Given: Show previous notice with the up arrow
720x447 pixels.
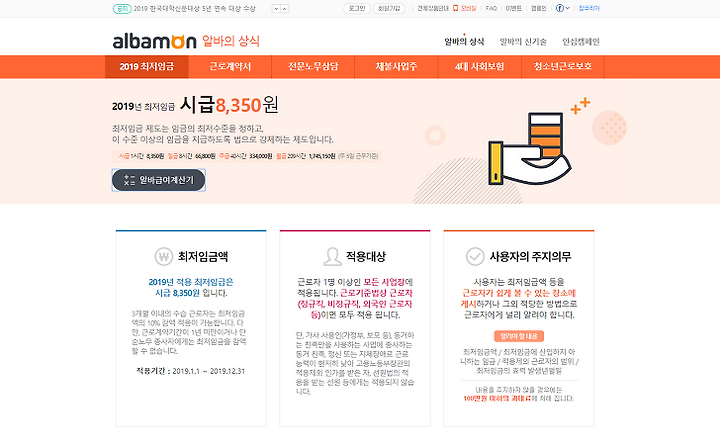Looking at the screenshot, I should pyautogui.click(x=284, y=9).
